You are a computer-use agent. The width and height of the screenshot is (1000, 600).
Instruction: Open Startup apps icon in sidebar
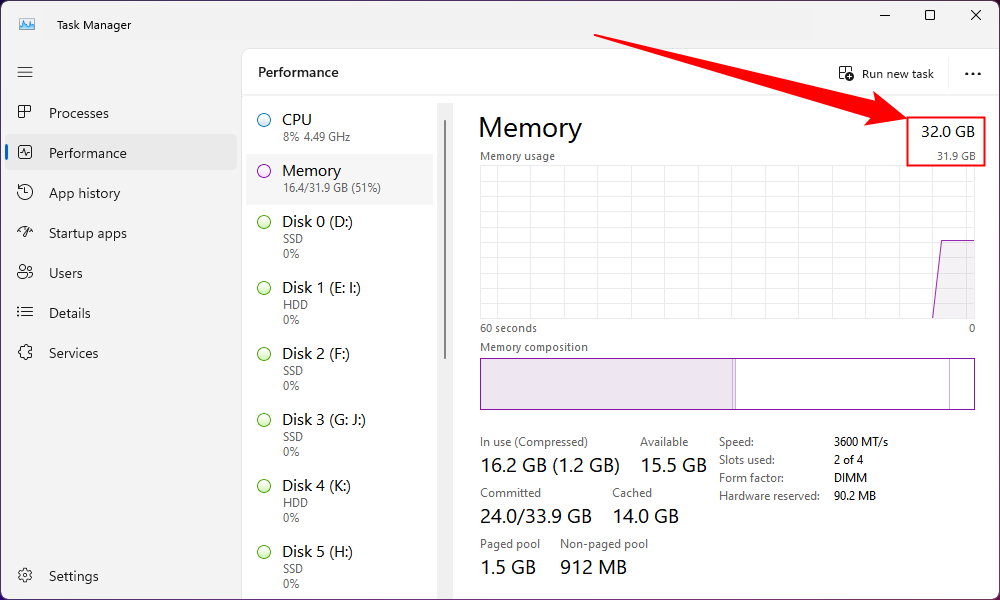point(25,233)
